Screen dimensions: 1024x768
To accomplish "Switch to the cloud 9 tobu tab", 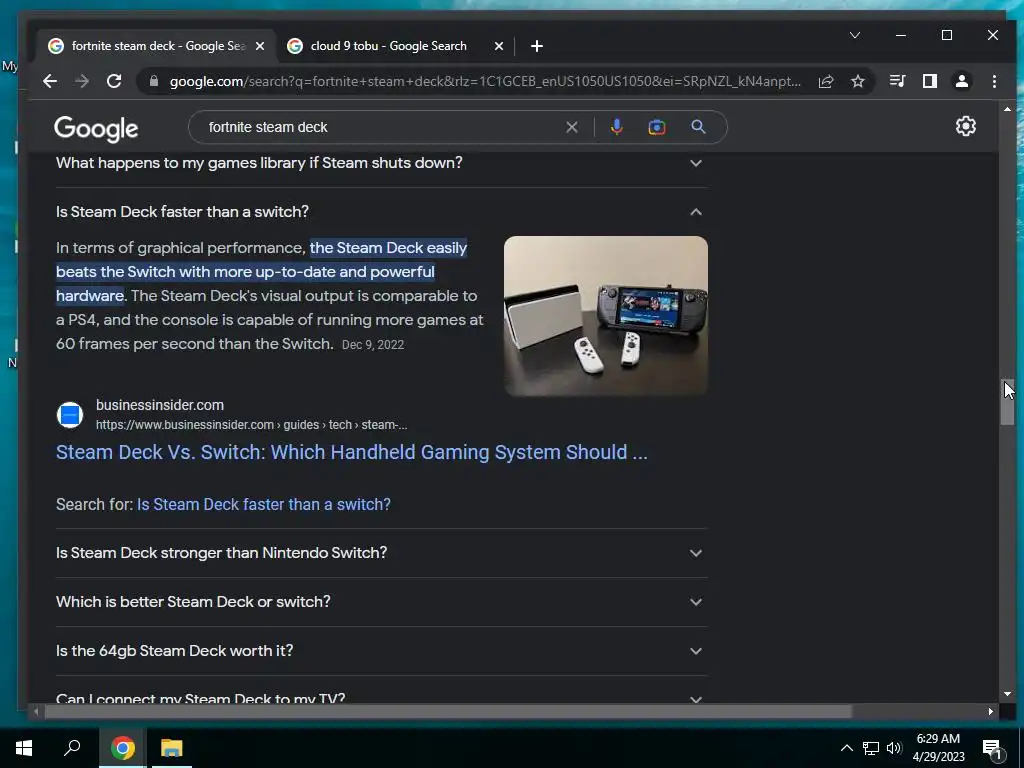I will (389, 46).
